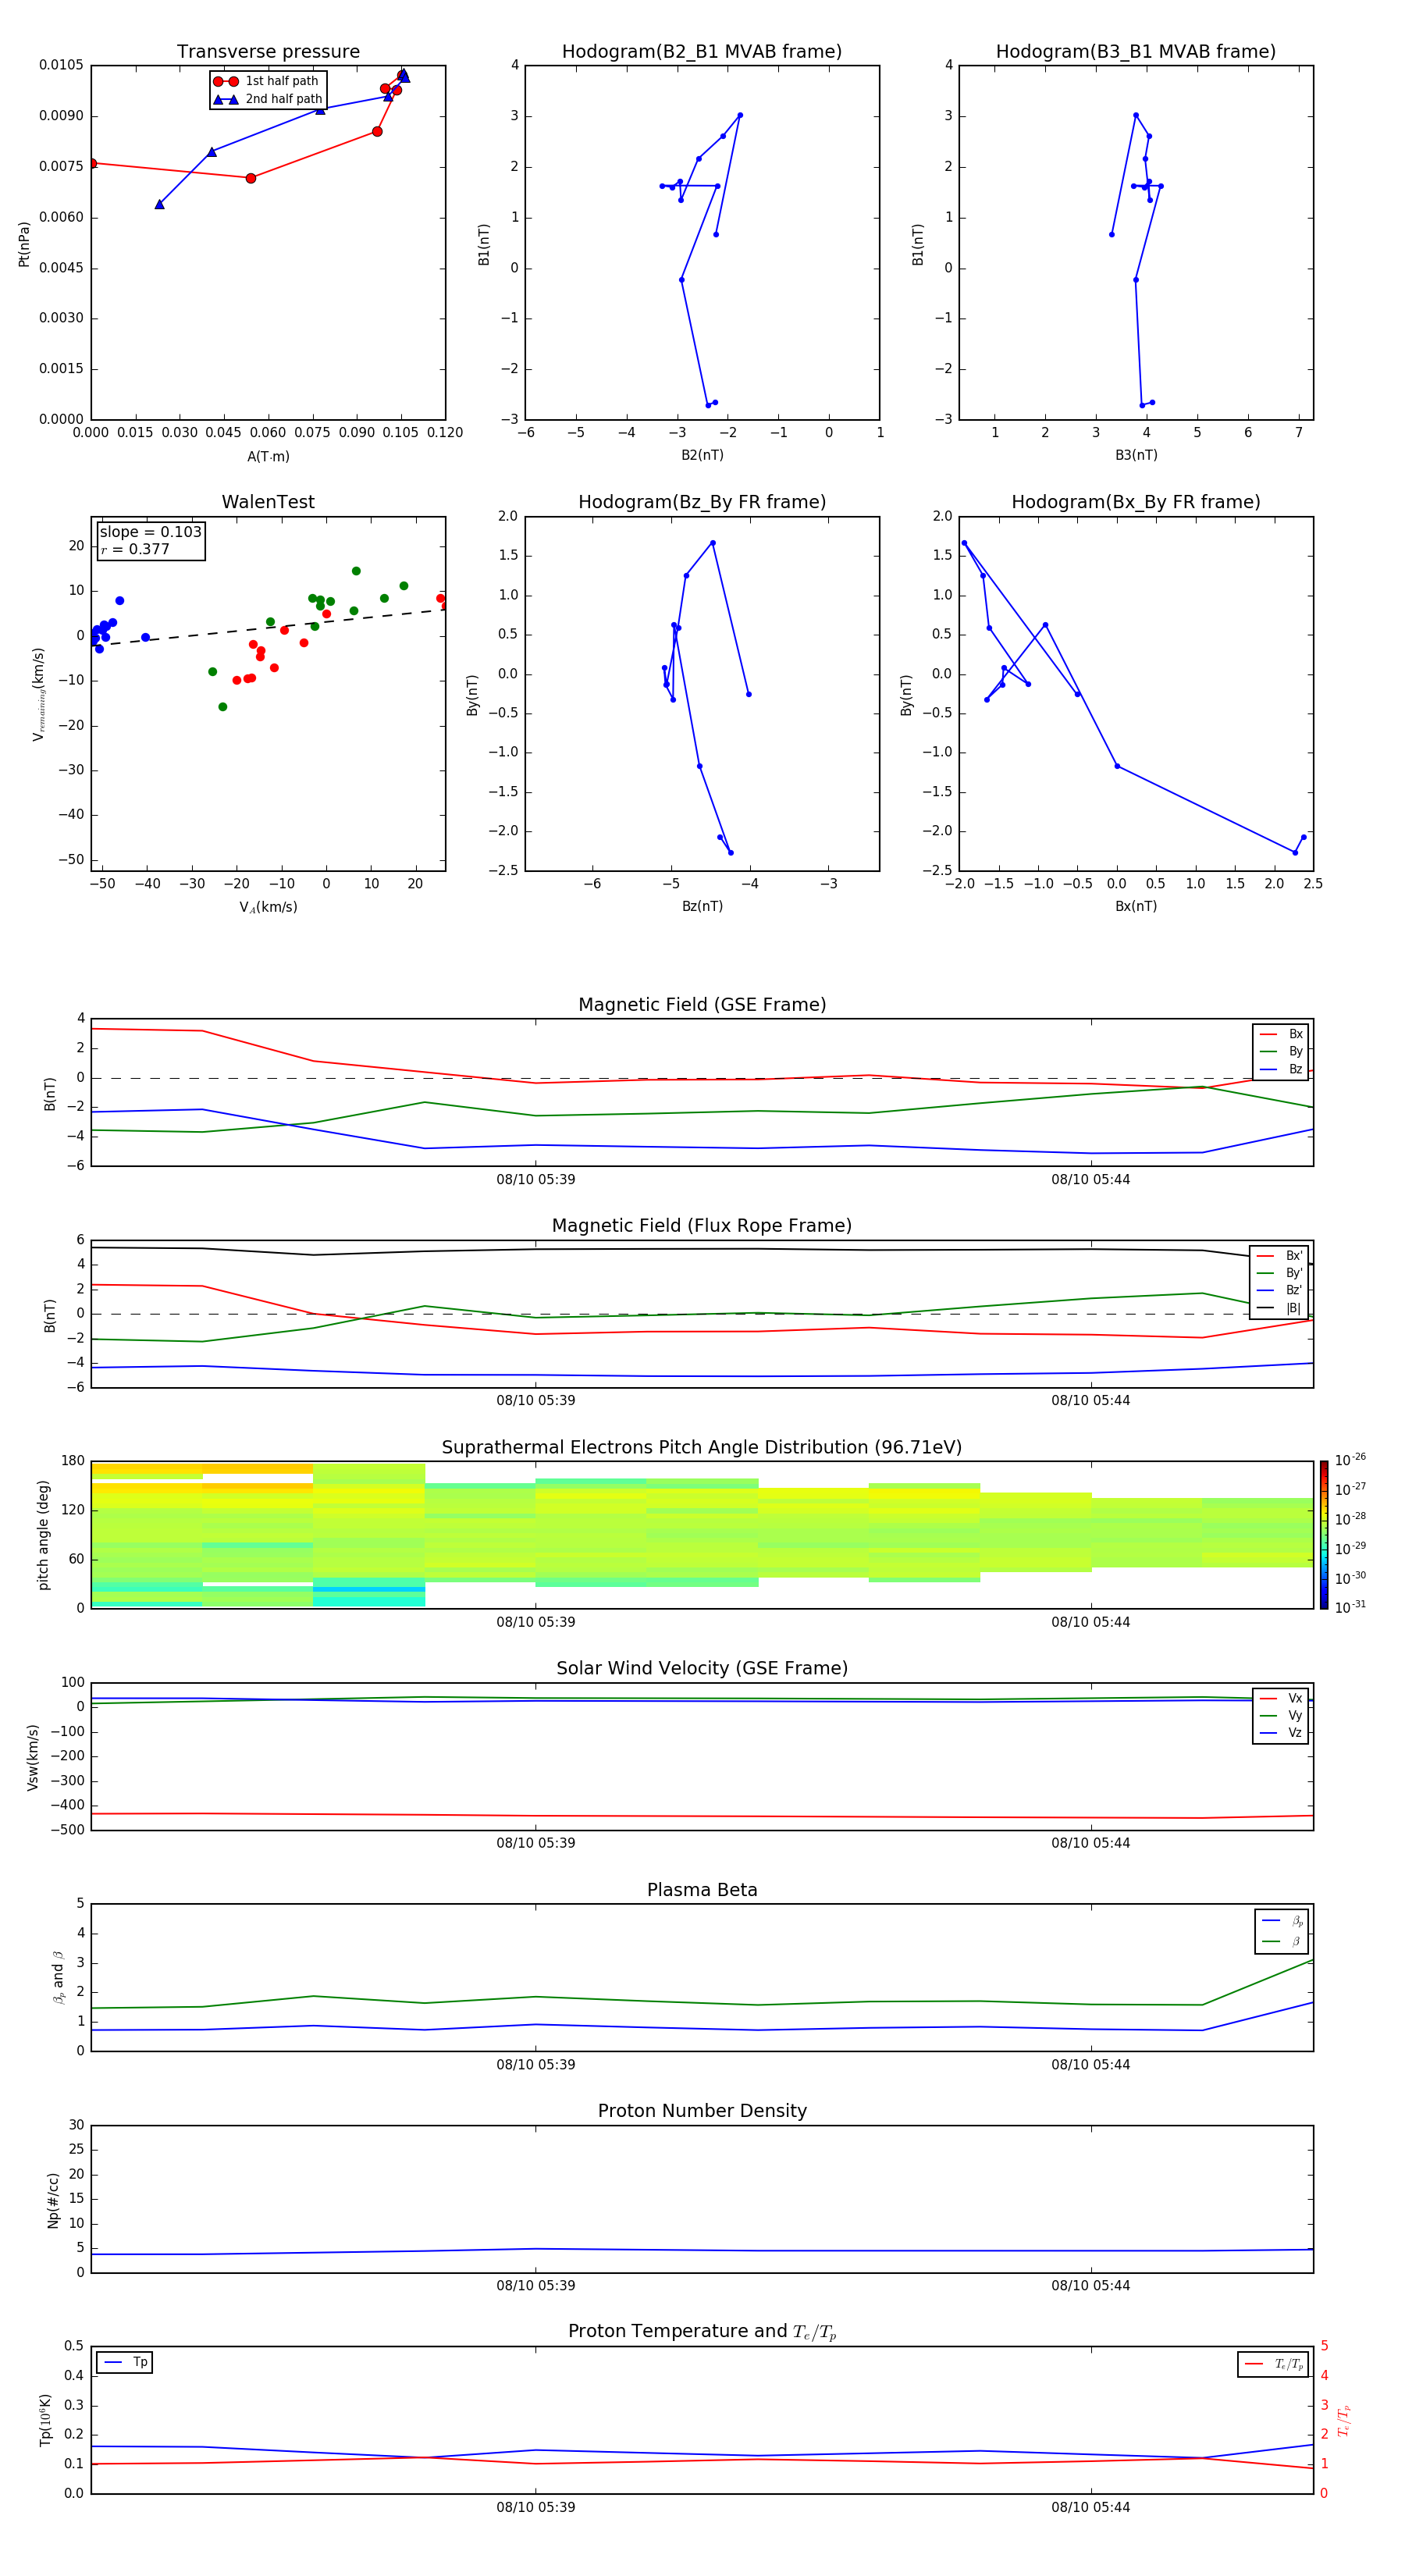
Task: Click the Vx legend entry in velocity plot
Action: [1281, 1698]
